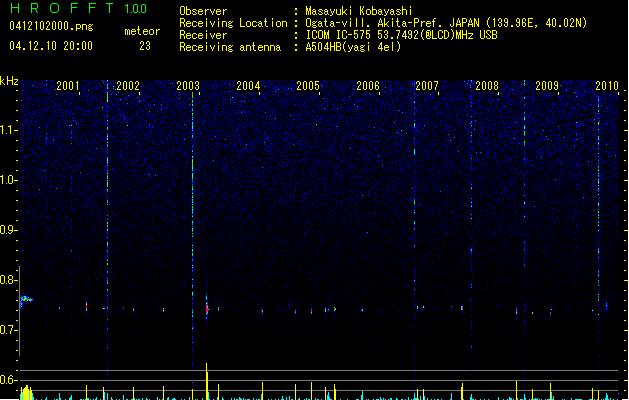Click the 'Receiving antenna' label
Screen dimensions: 629x400
click(230, 47)
